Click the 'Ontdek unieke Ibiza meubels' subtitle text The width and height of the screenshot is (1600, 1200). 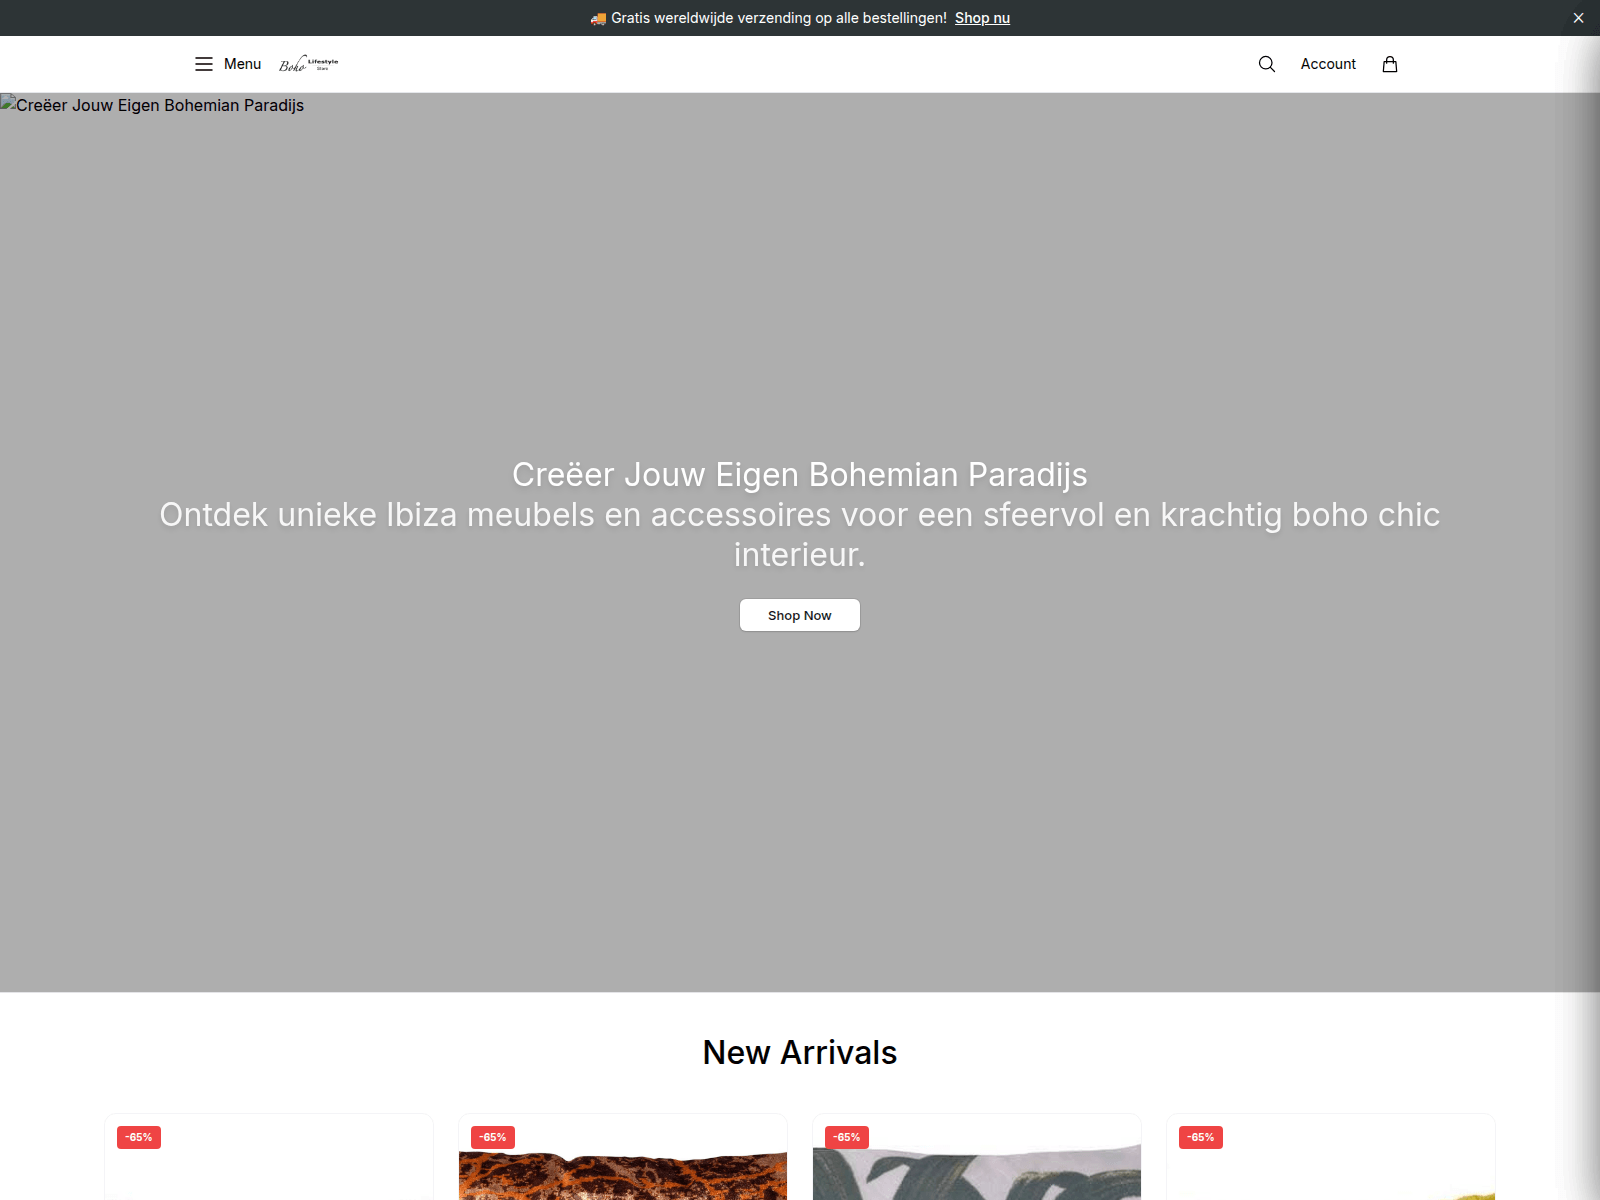pyautogui.click(x=800, y=534)
